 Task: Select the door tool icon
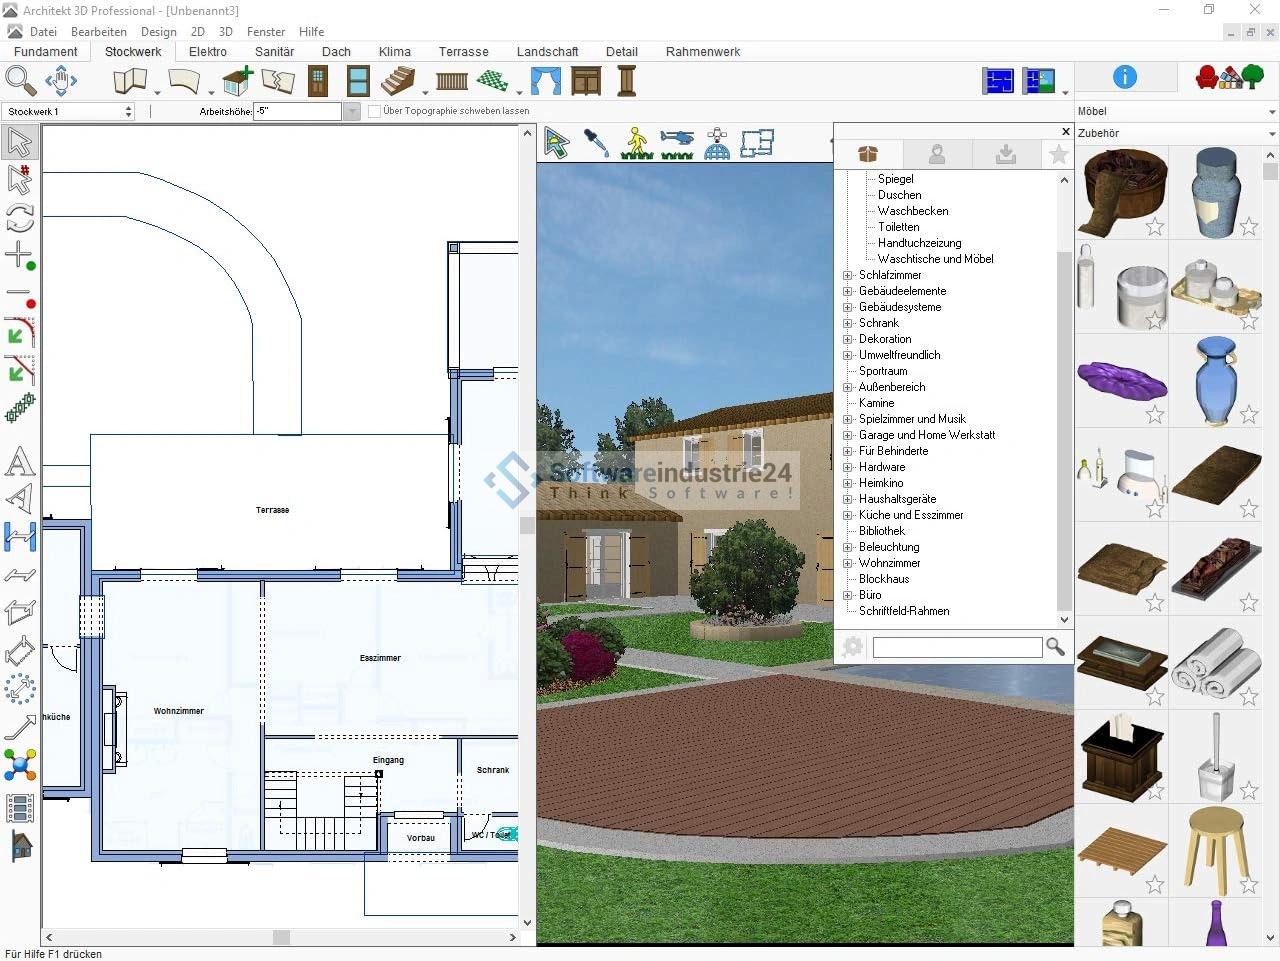pyautogui.click(x=318, y=80)
